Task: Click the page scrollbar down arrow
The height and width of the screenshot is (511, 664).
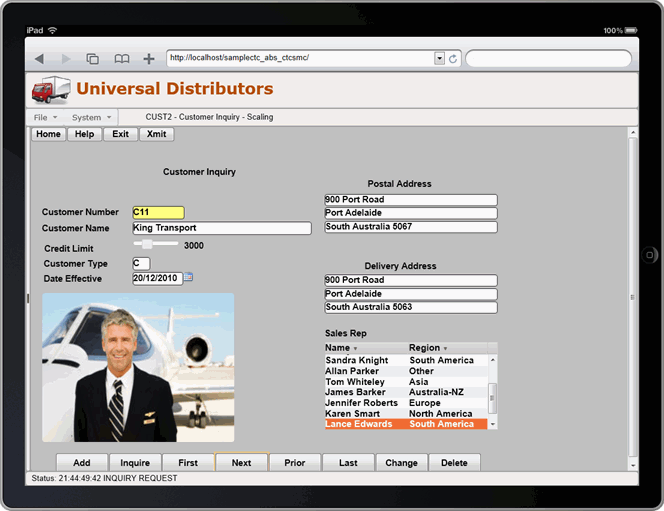Action: tap(633, 465)
